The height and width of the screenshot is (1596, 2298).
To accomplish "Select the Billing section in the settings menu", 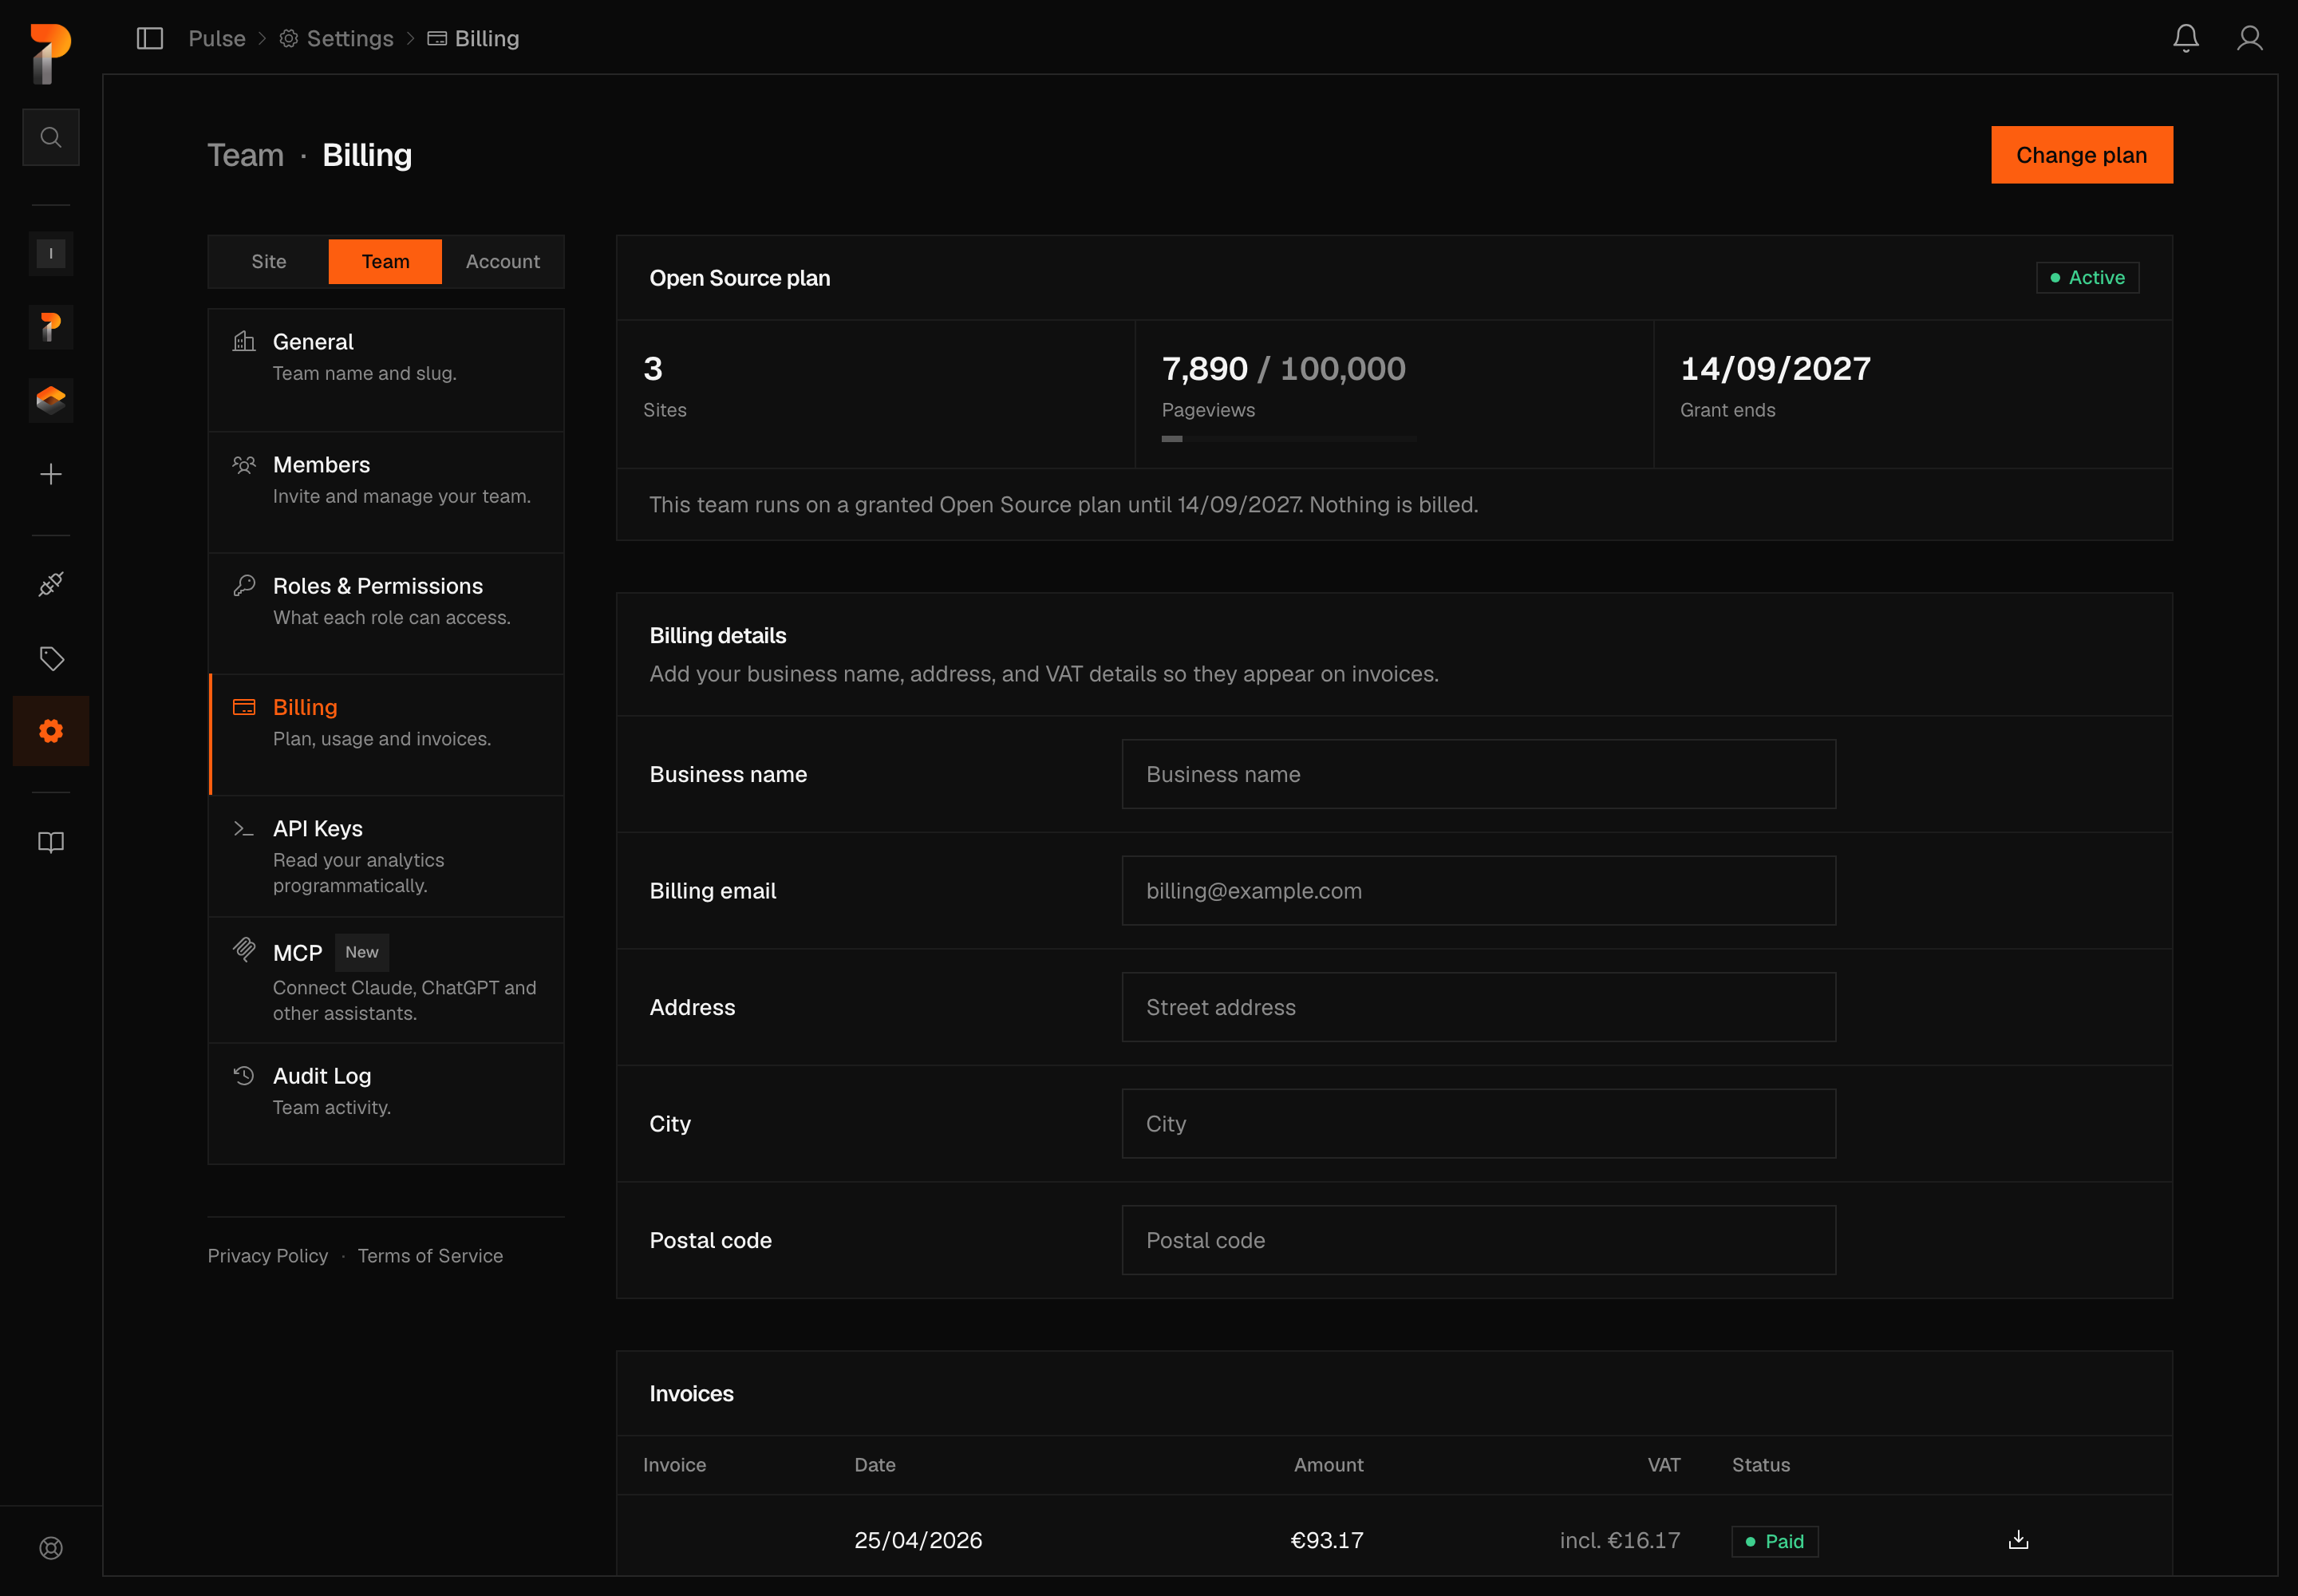I will 386,735.
